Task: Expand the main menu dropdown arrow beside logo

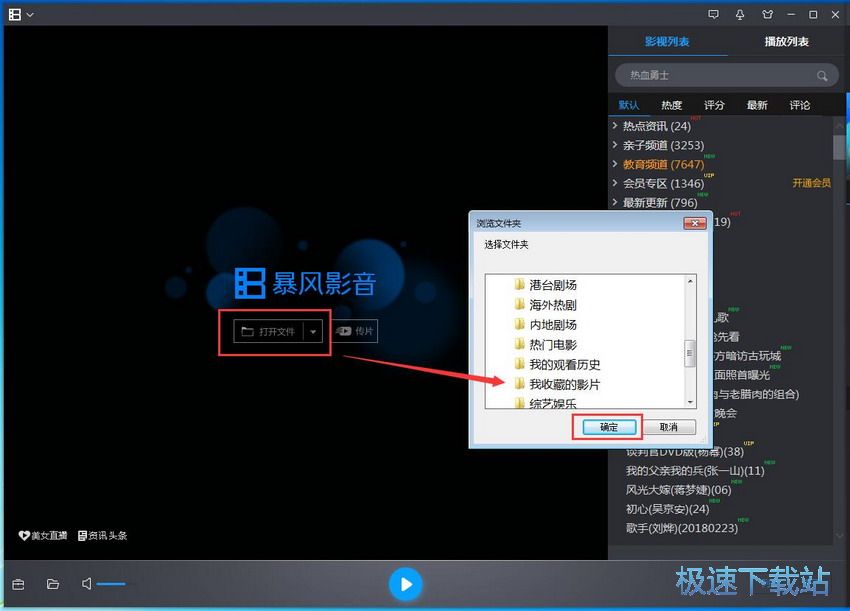Action: click(x=30, y=15)
